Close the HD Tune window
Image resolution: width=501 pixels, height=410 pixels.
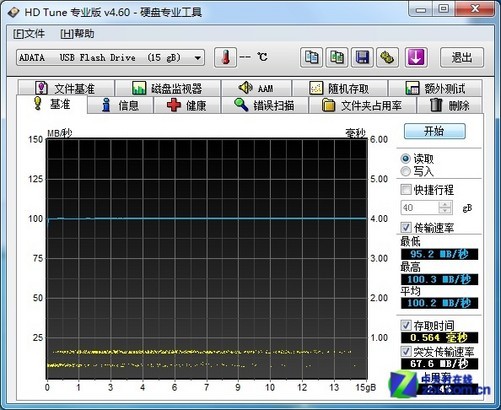pos(475,9)
